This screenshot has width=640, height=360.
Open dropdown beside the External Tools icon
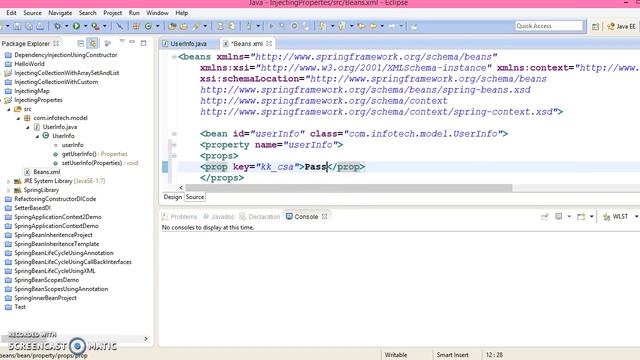(104, 26)
